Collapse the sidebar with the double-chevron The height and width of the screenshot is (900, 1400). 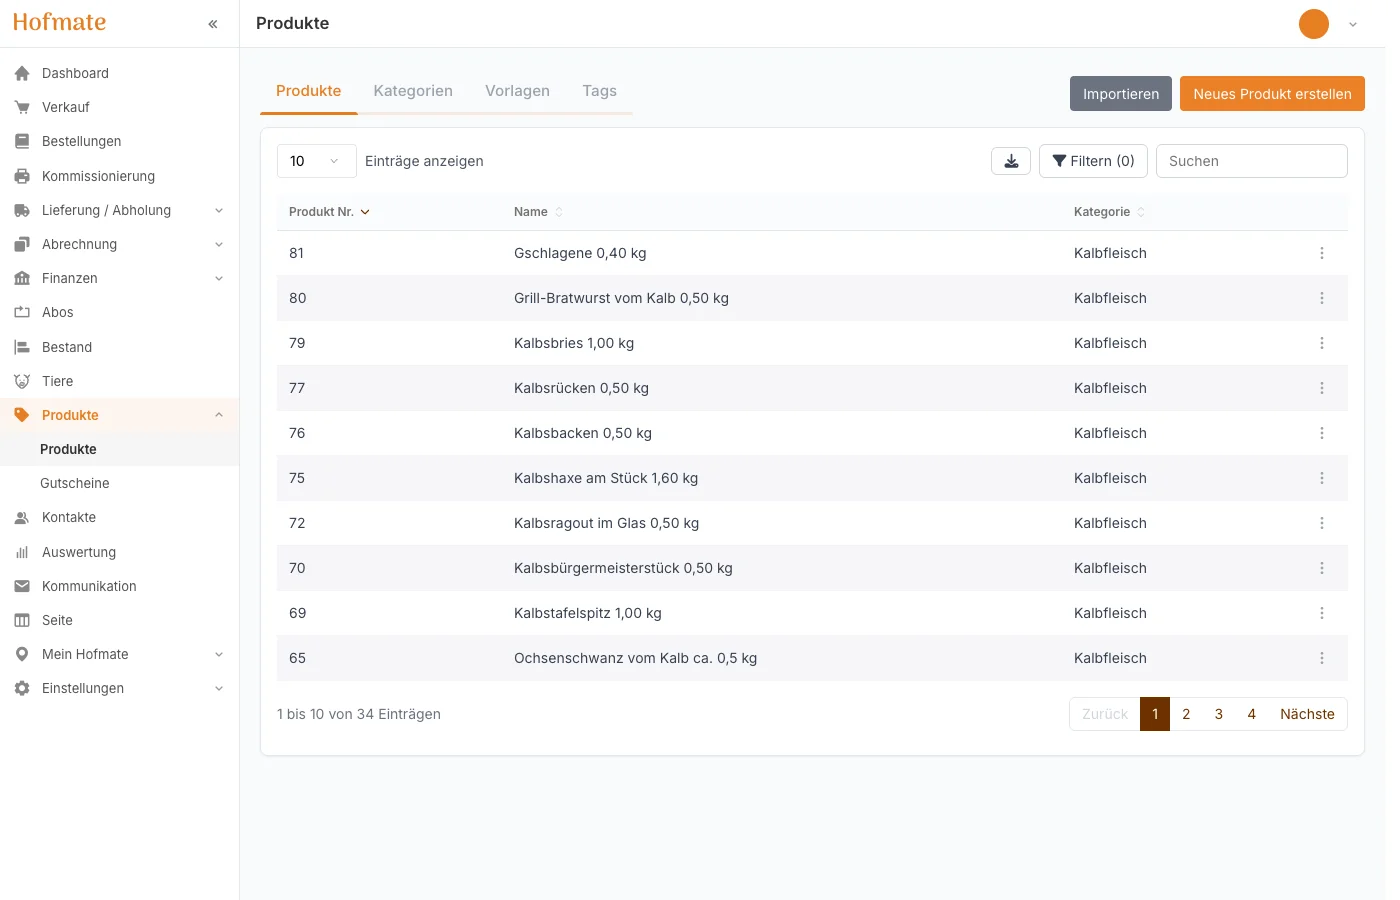click(211, 23)
